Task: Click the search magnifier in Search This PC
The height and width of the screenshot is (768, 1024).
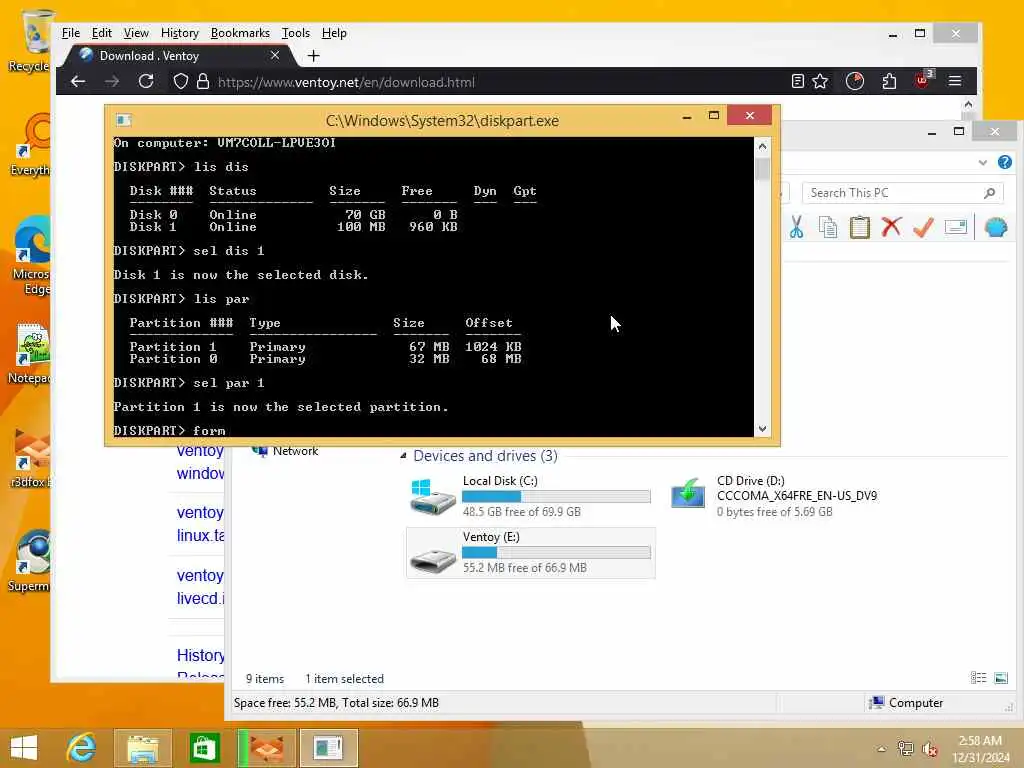Action: pos(989,193)
